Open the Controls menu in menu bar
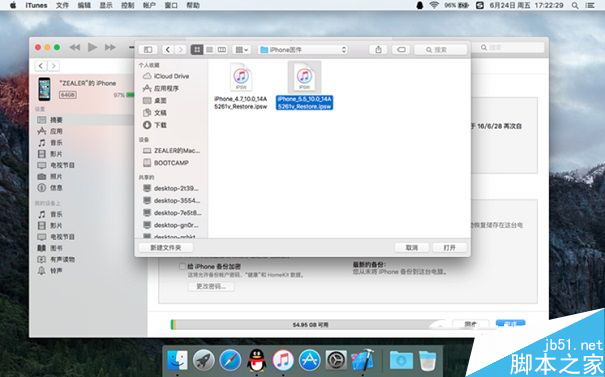Image resolution: width=605 pixels, height=377 pixels. [128, 5]
